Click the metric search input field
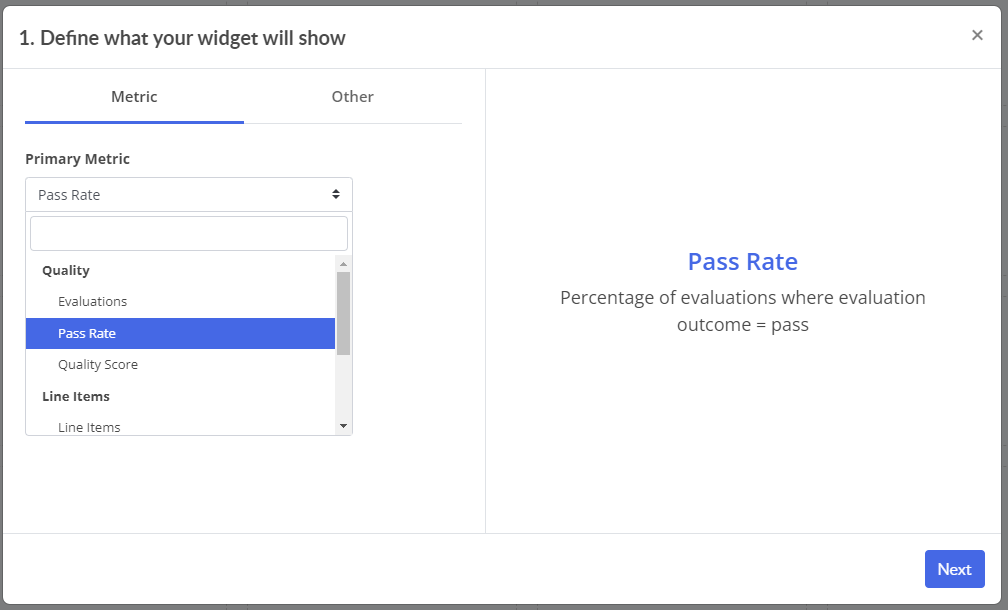 (189, 233)
